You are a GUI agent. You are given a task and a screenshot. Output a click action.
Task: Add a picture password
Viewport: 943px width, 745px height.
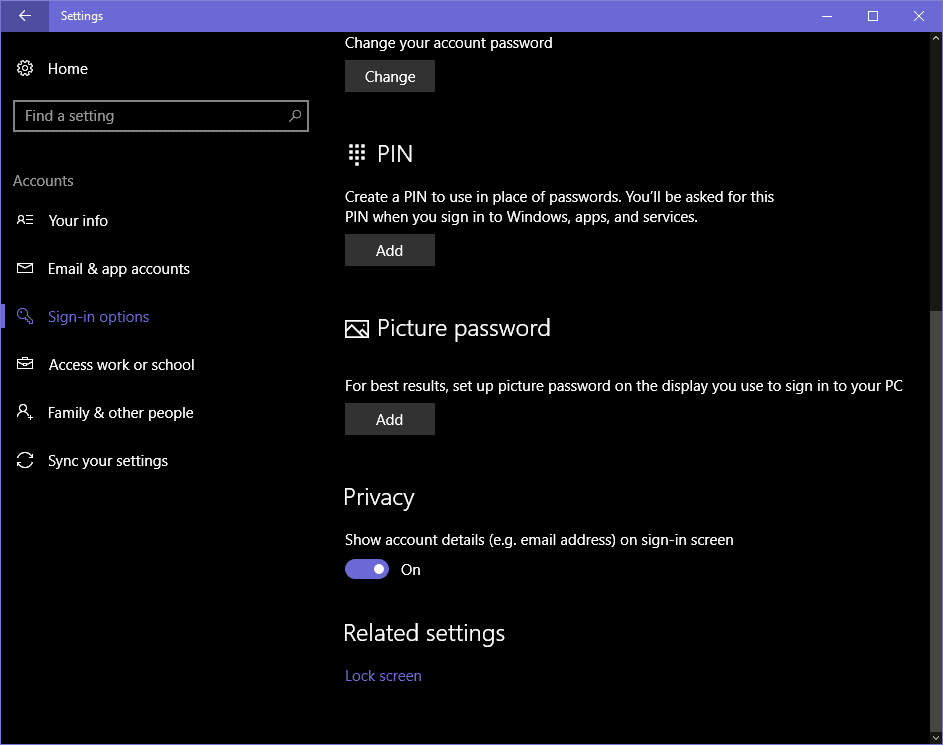click(389, 419)
